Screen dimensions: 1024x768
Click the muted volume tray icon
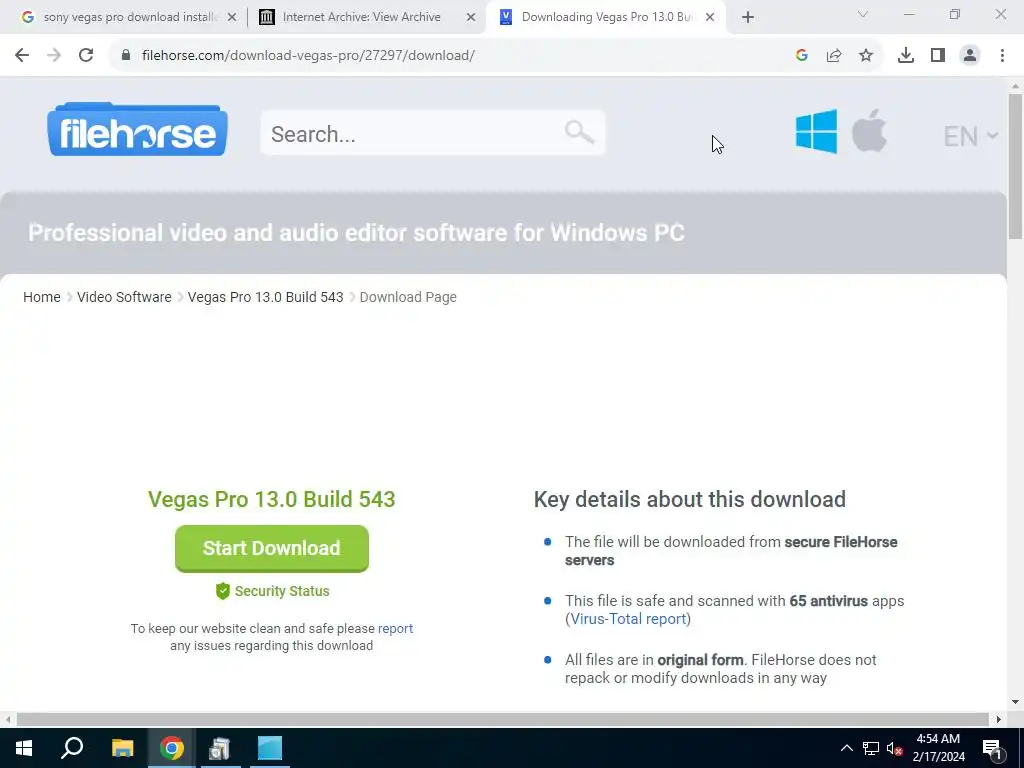895,749
